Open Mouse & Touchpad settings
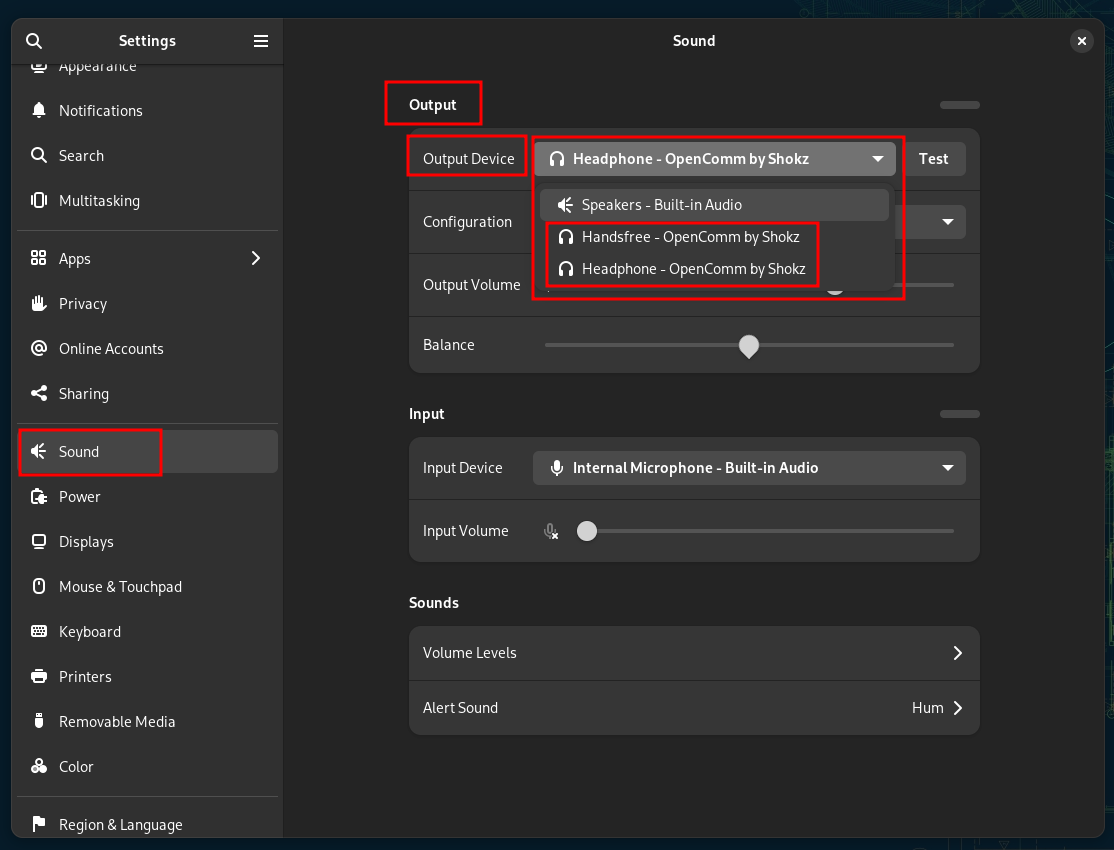 point(120,586)
